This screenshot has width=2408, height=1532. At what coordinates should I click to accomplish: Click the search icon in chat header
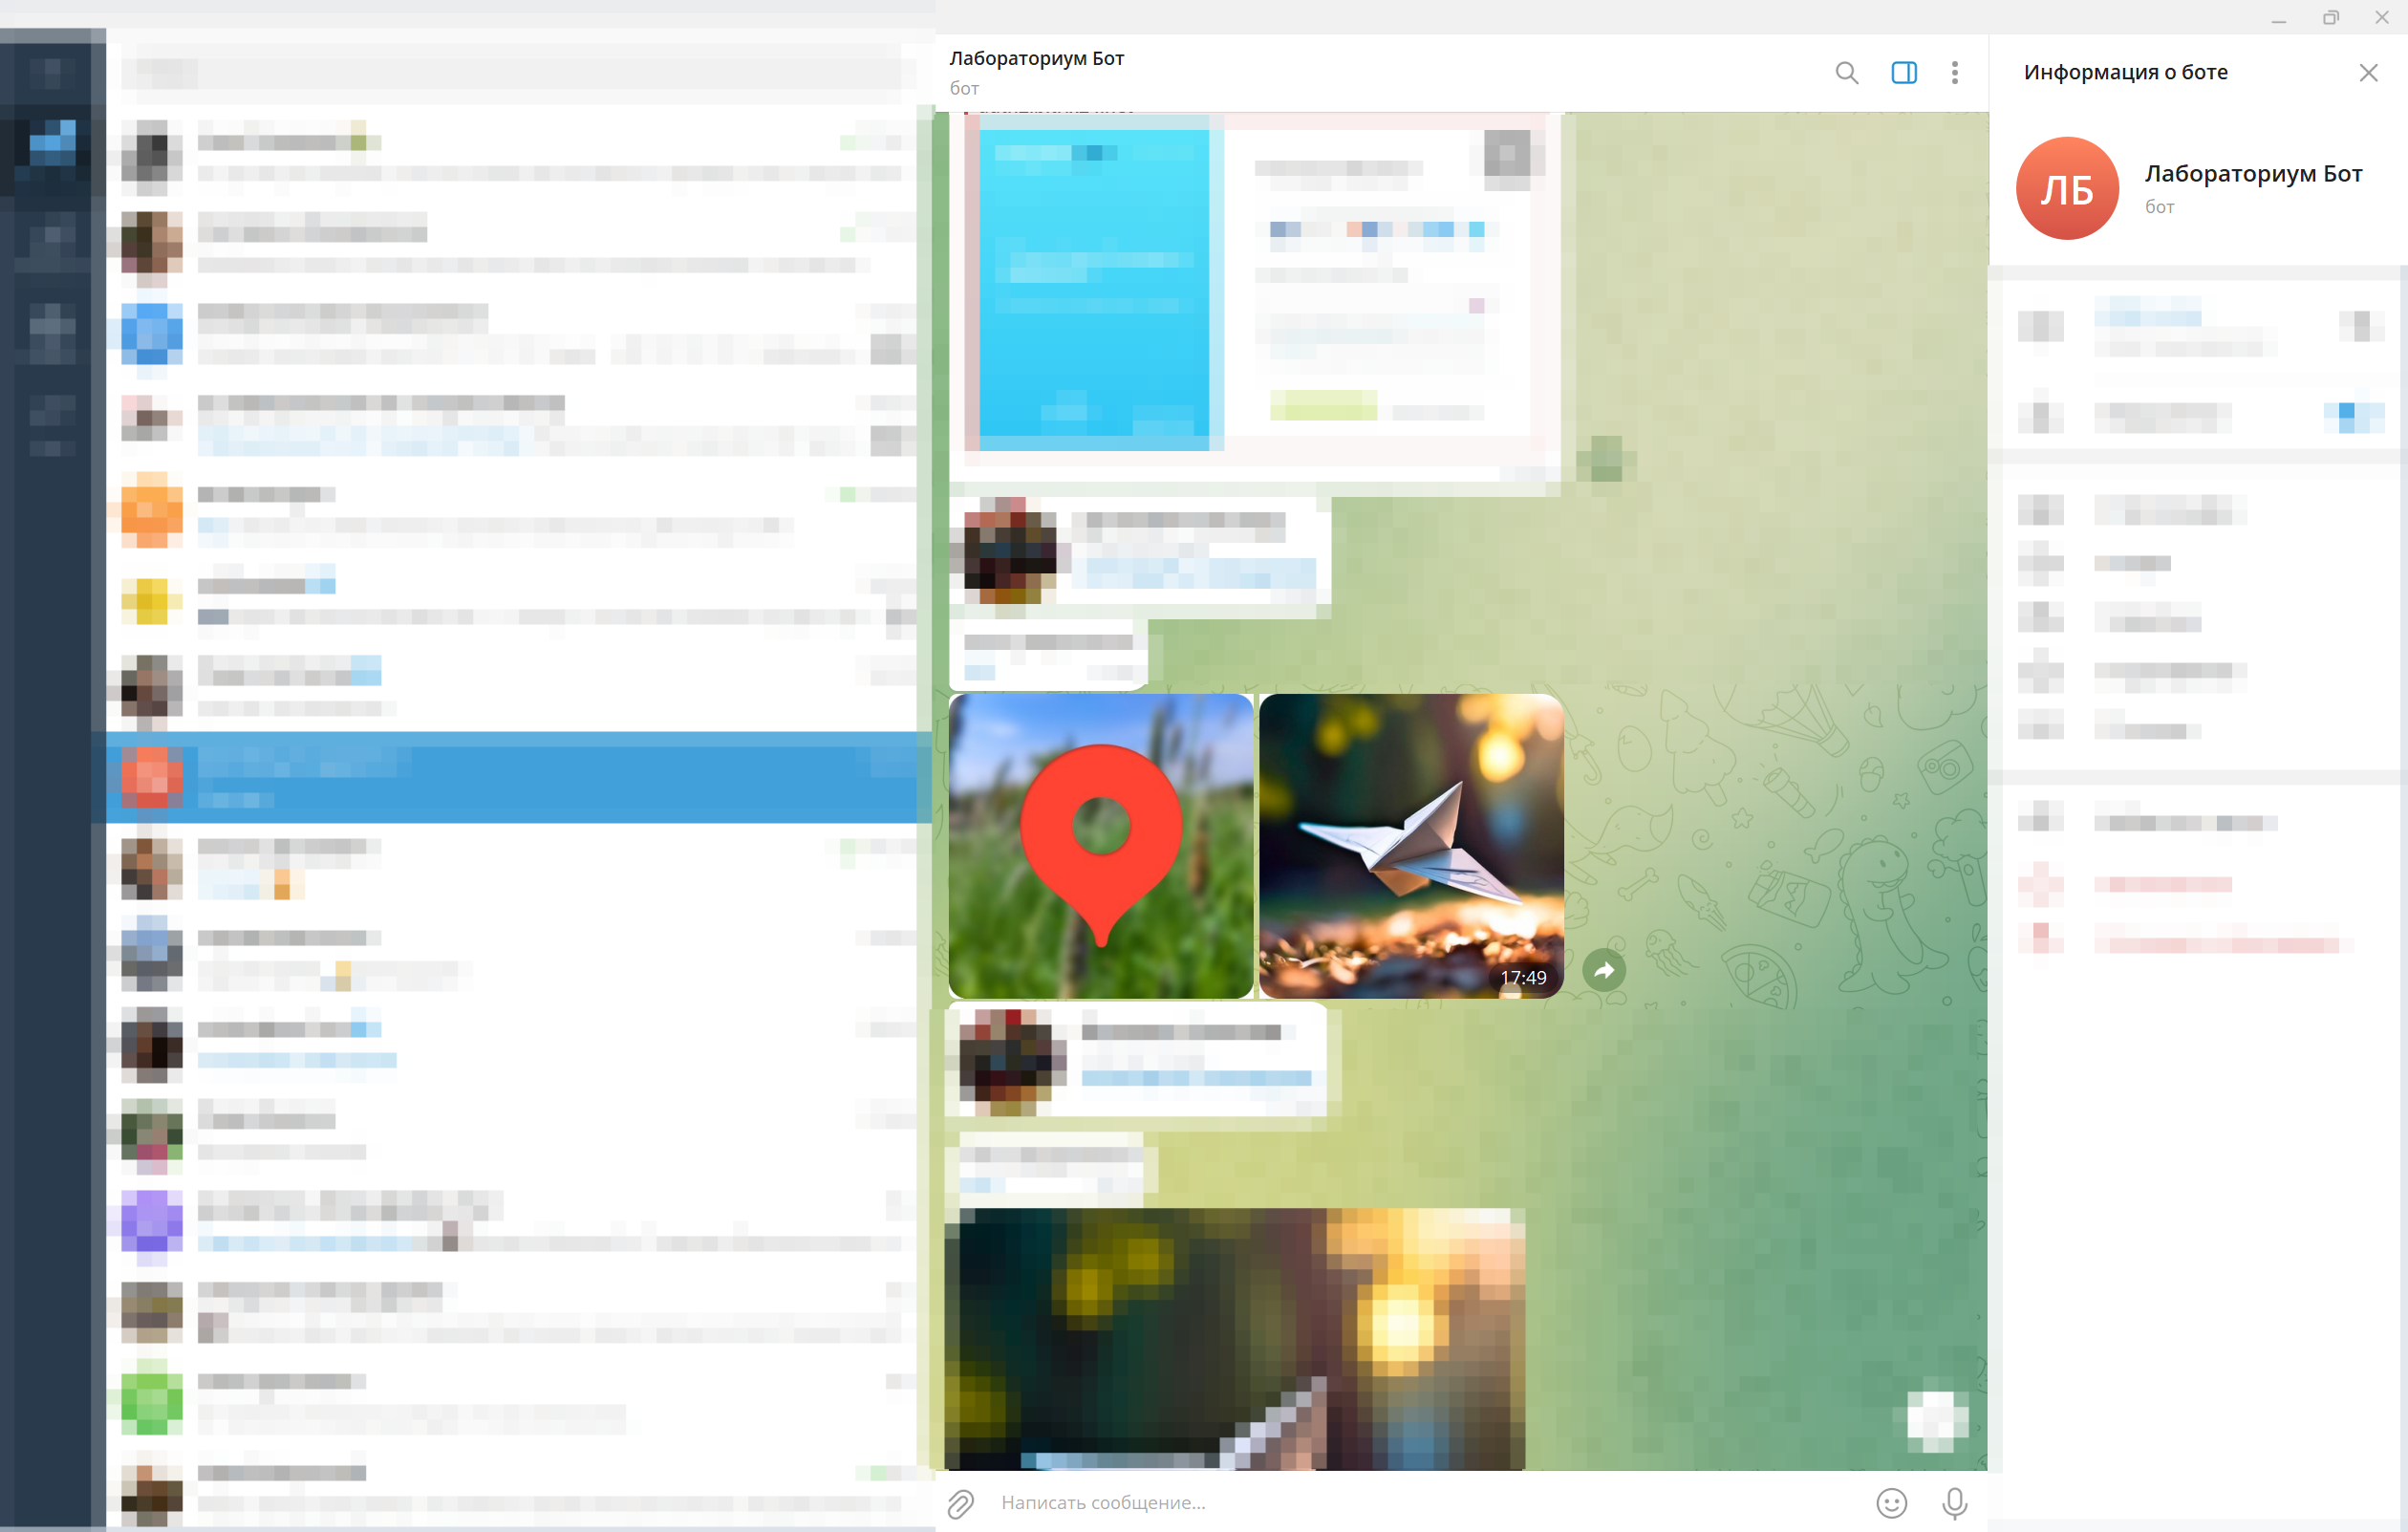pos(1846,73)
